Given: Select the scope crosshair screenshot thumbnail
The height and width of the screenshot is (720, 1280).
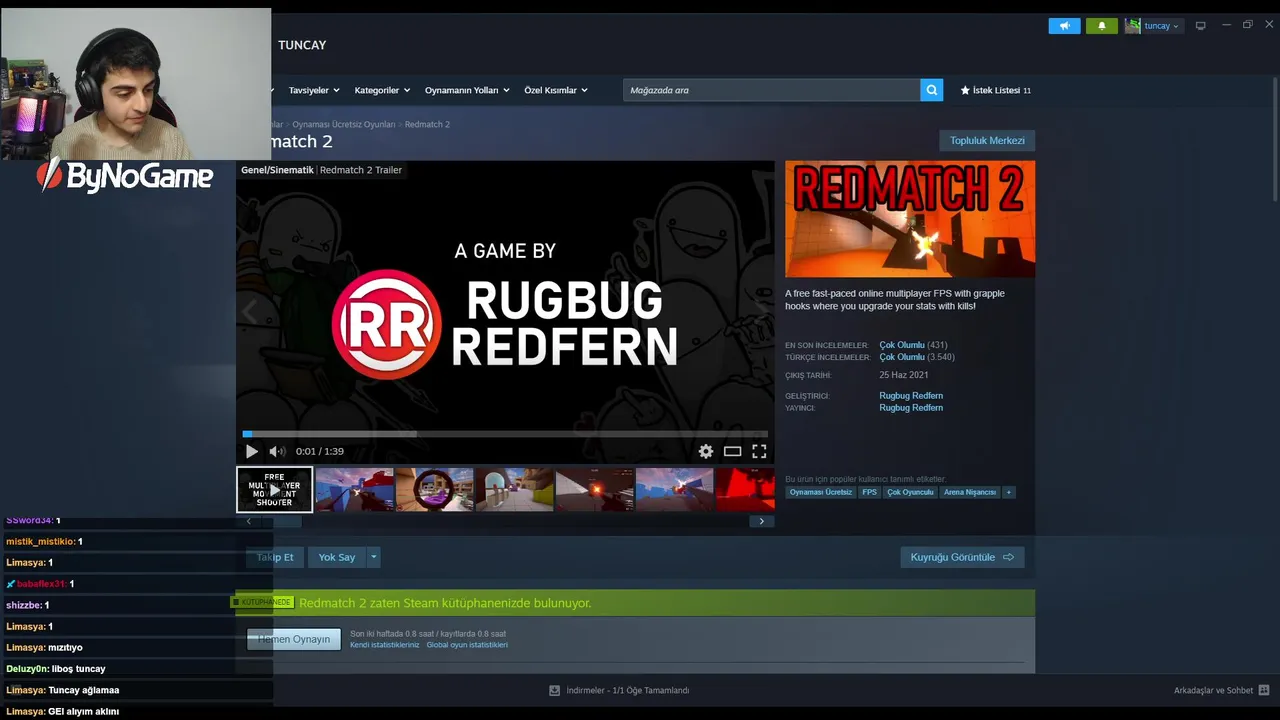Looking at the screenshot, I should pos(434,490).
